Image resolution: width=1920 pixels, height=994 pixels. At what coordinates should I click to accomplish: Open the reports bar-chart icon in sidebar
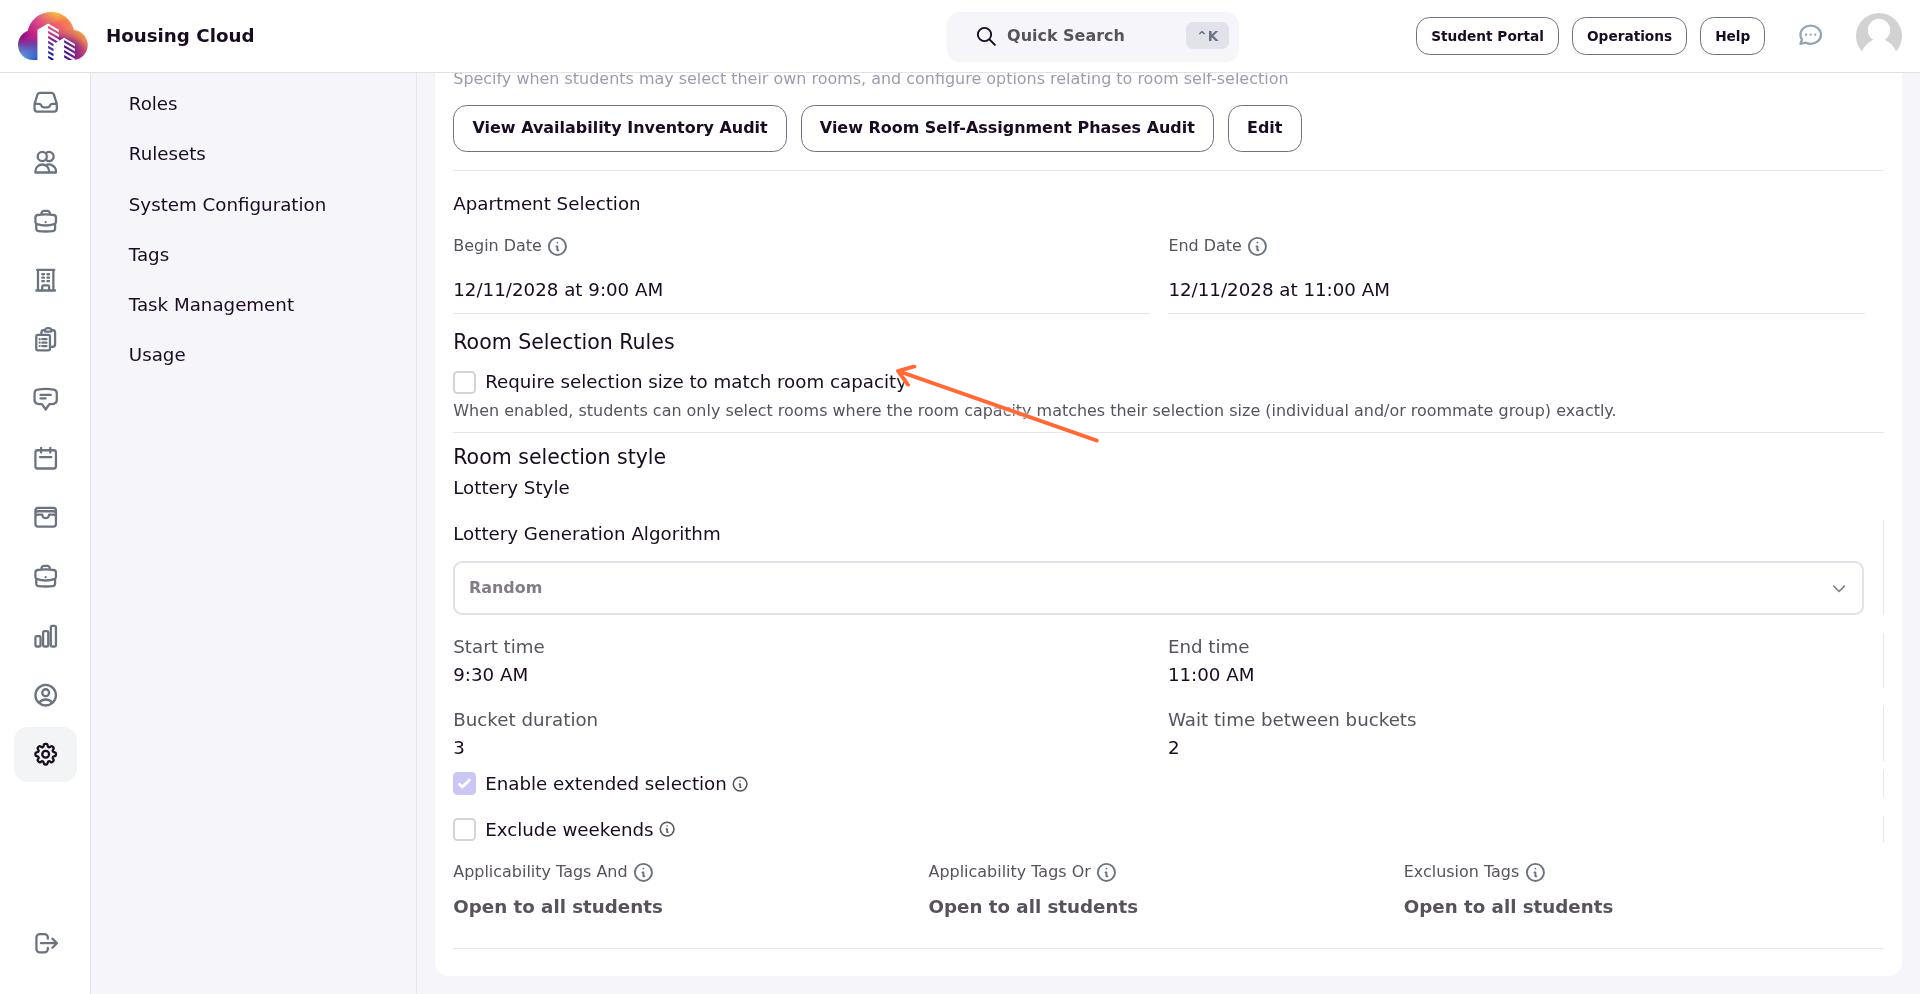(x=45, y=636)
